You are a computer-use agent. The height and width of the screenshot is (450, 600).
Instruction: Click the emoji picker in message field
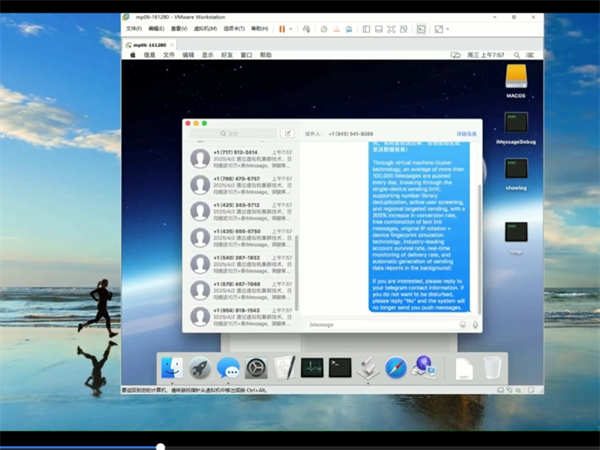pyautogui.click(x=462, y=324)
